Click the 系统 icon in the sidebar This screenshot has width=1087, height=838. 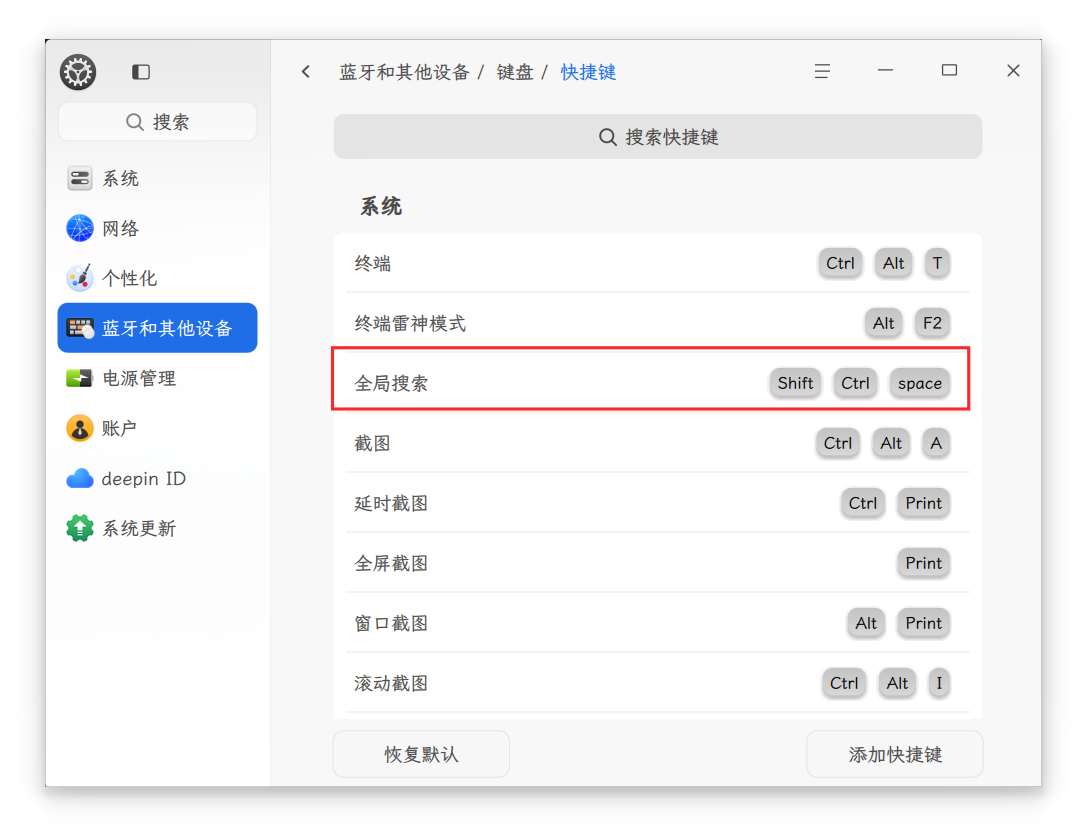click(80, 178)
